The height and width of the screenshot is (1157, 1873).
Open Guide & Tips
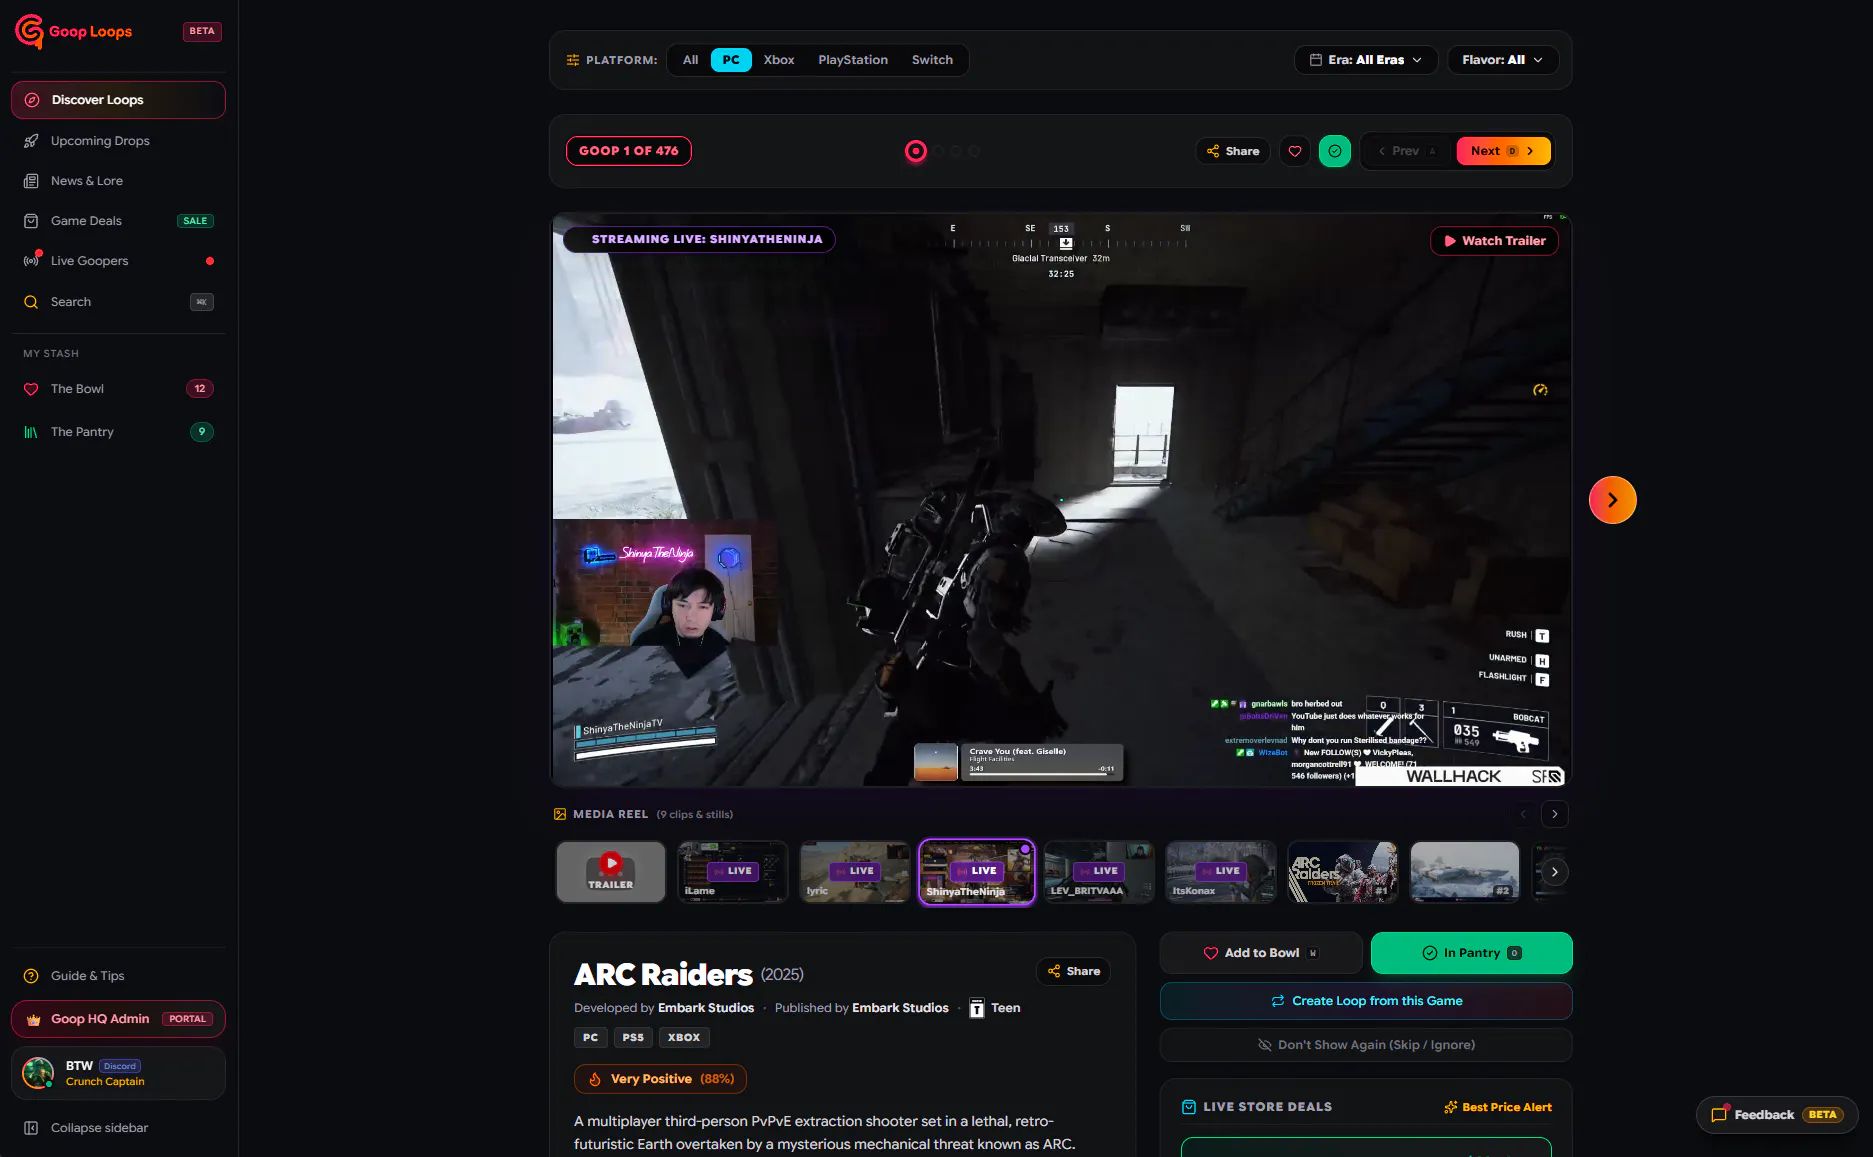(x=118, y=976)
